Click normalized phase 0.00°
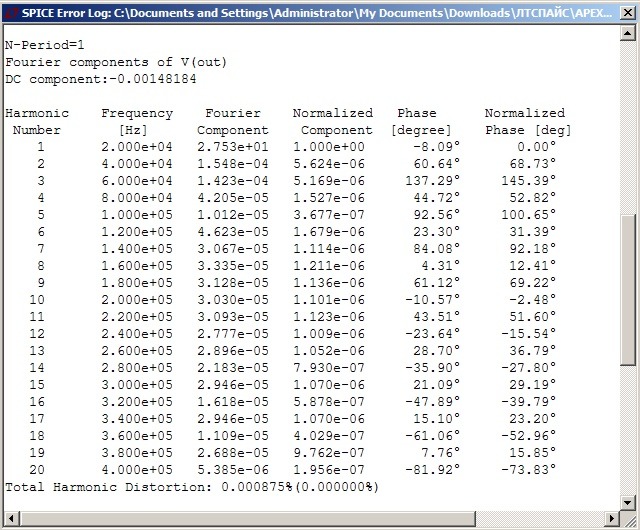 pos(536,147)
